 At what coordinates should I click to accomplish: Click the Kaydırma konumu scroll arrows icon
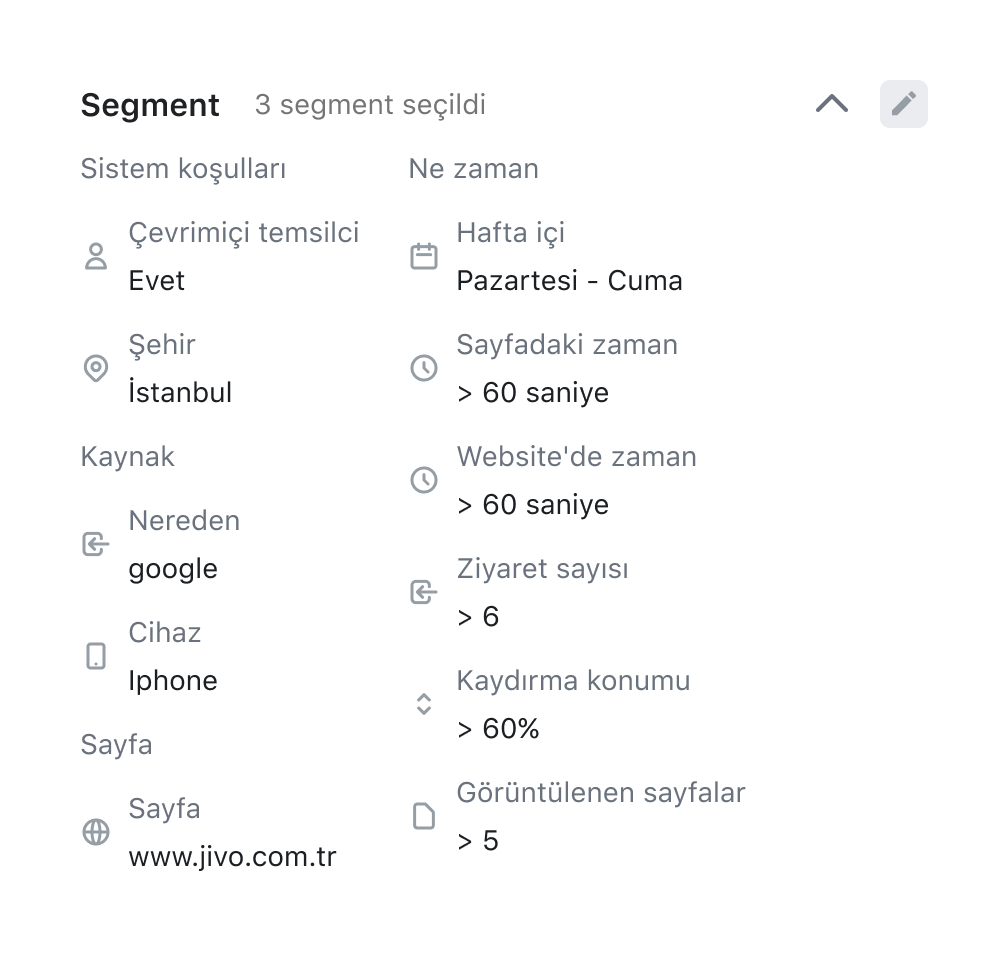(x=424, y=704)
